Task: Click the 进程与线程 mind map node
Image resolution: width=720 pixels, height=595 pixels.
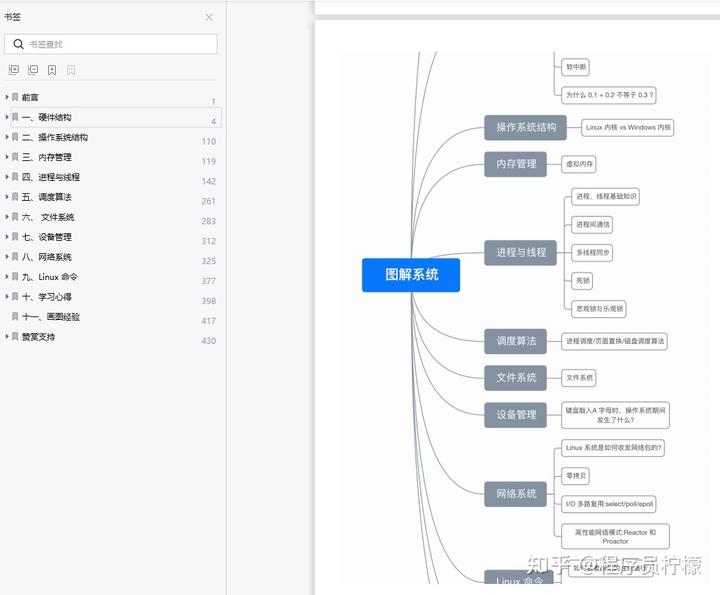Action: coord(520,252)
